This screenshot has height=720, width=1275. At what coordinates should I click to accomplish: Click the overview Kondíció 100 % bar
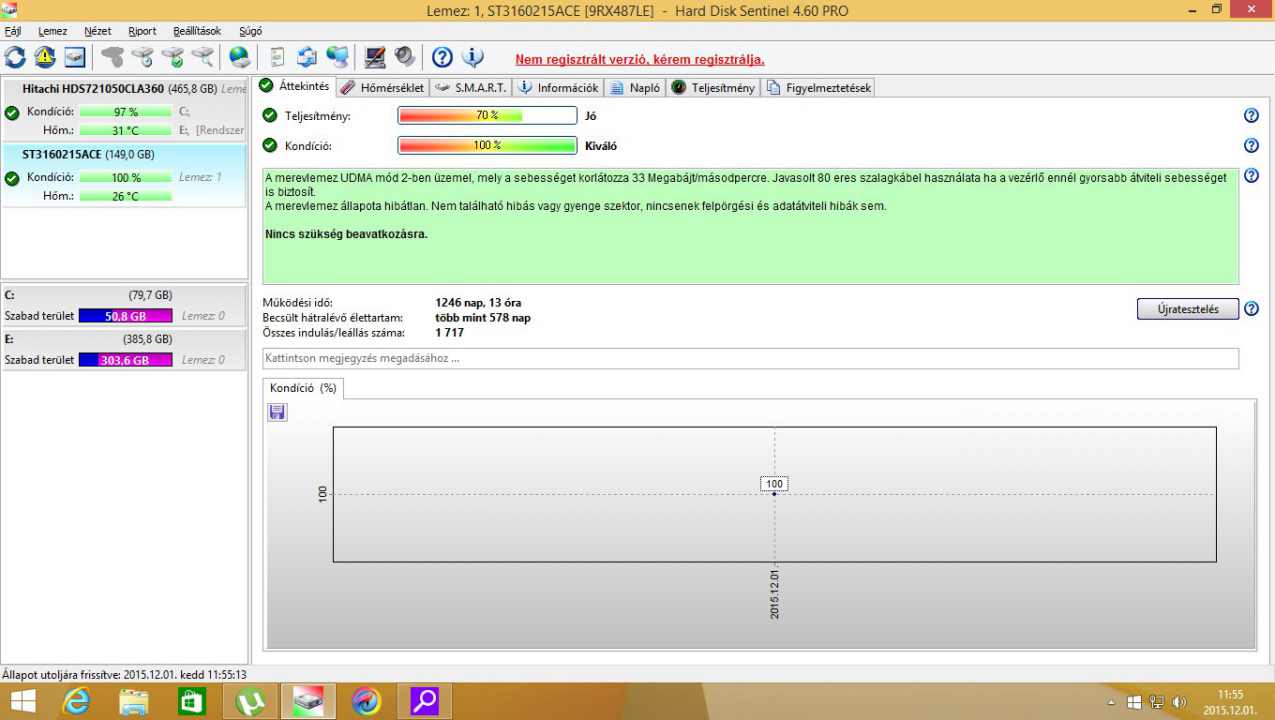click(x=487, y=146)
